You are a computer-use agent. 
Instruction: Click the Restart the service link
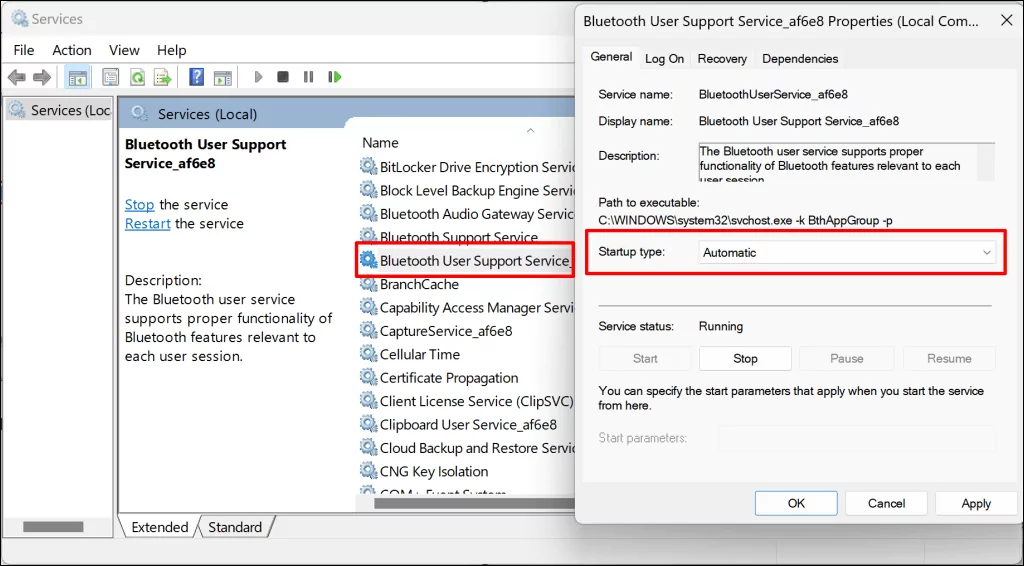point(147,224)
